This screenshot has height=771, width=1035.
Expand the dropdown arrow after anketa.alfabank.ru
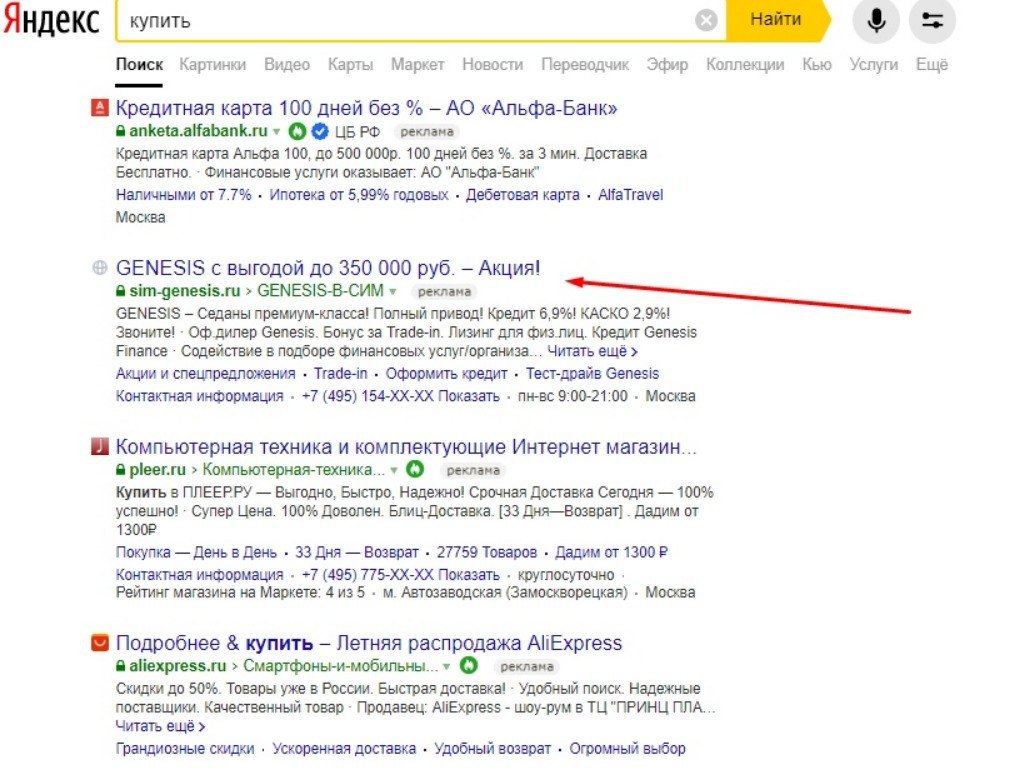click(x=277, y=131)
